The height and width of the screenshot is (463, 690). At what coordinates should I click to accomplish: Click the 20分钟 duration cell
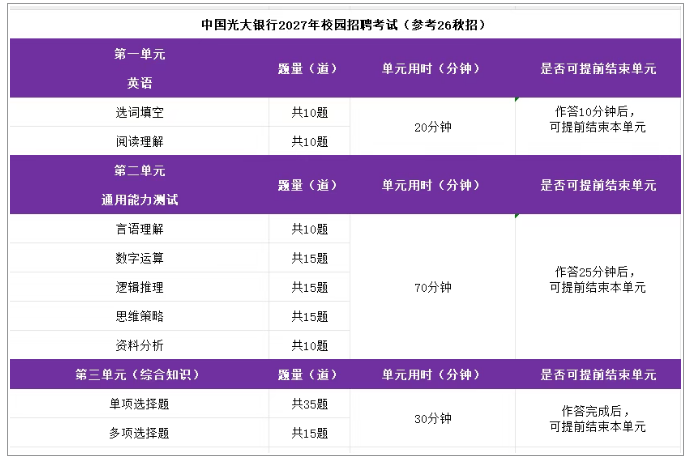coord(433,127)
